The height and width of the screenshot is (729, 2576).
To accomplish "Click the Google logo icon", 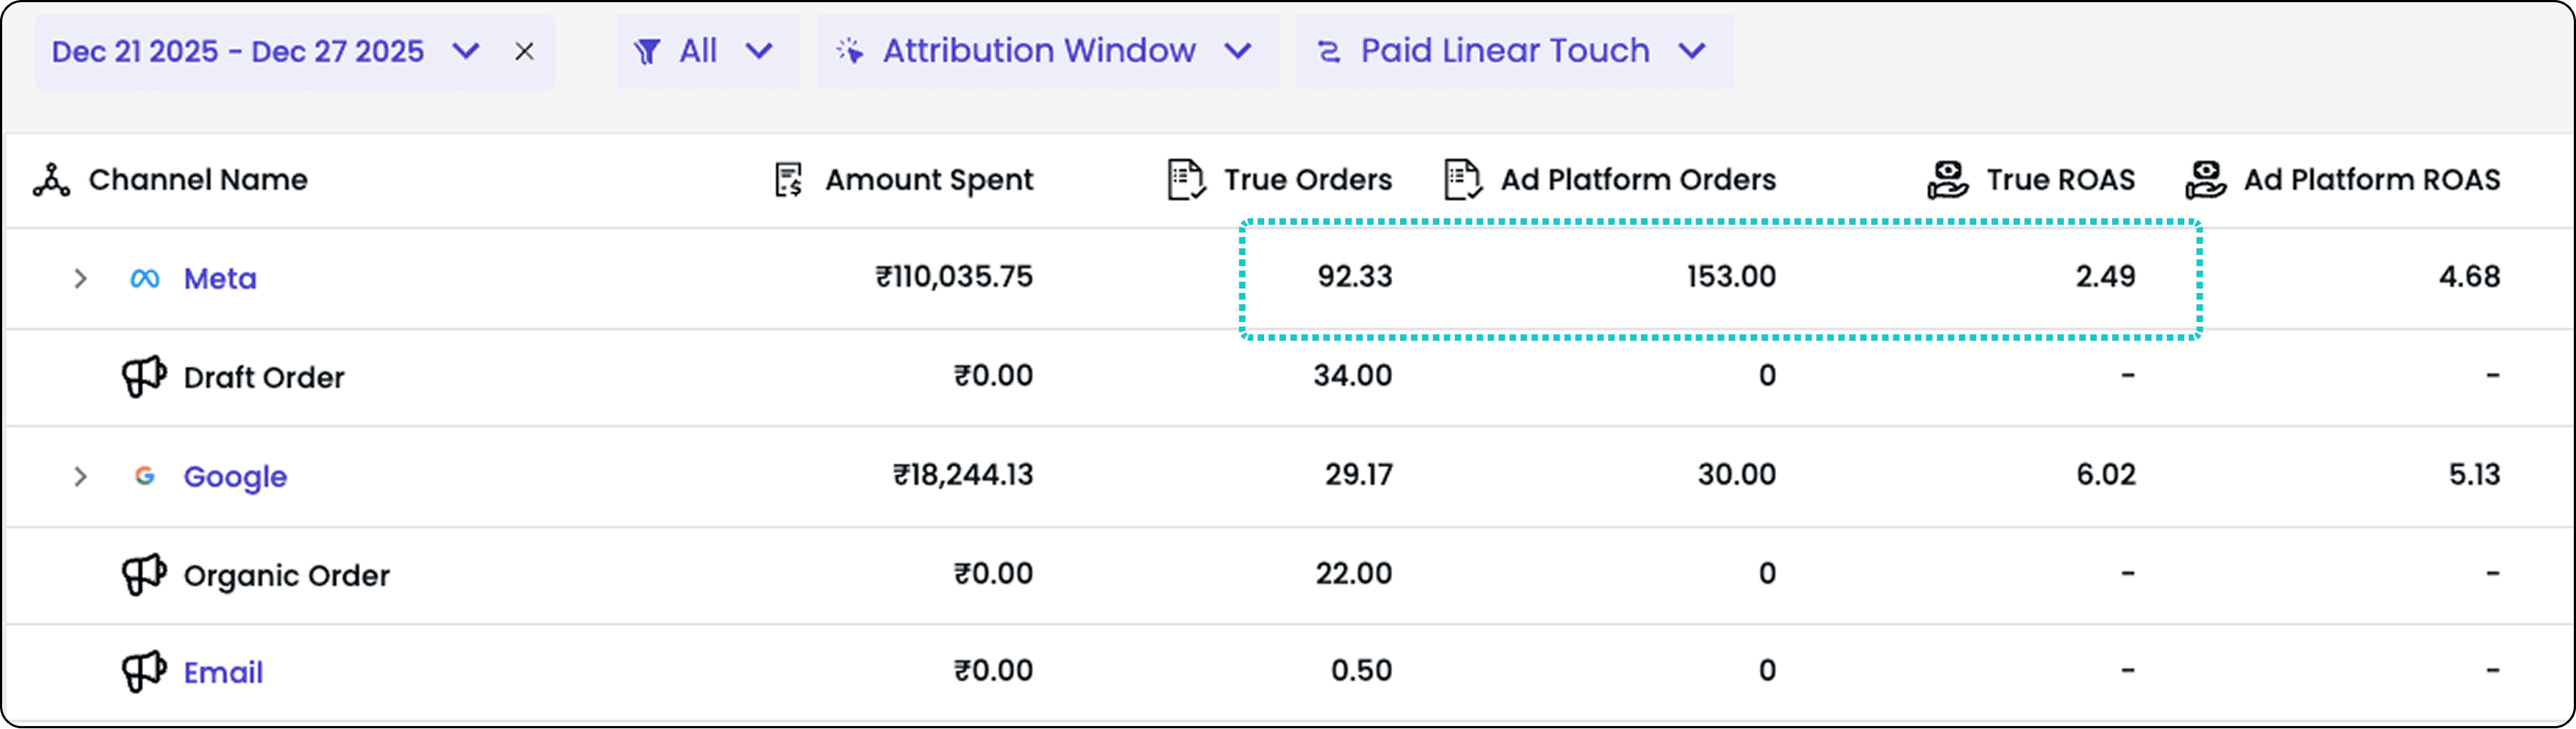I will 145,476.
